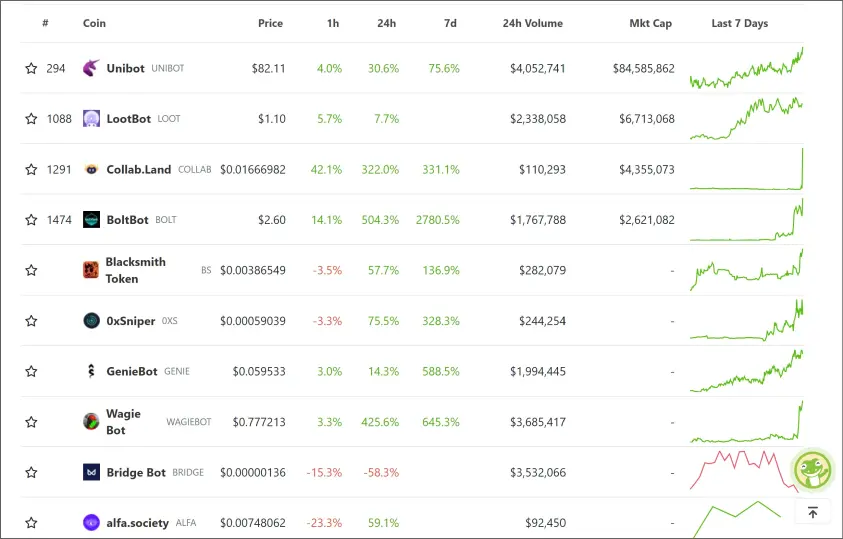
Task: Favorite Wagie Bot using the star
Action: click(31, 422)
